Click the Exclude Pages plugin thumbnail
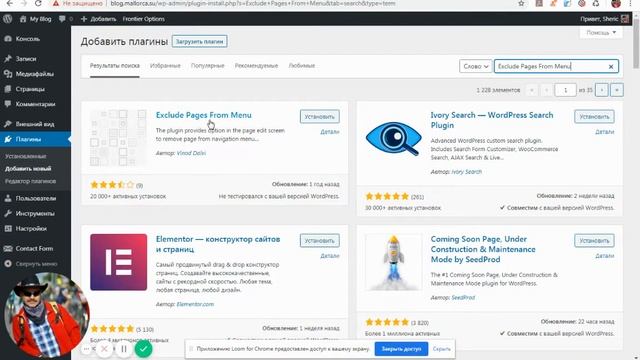The width and height of the screenshot is (640, 360). click(x=118, y=138)
